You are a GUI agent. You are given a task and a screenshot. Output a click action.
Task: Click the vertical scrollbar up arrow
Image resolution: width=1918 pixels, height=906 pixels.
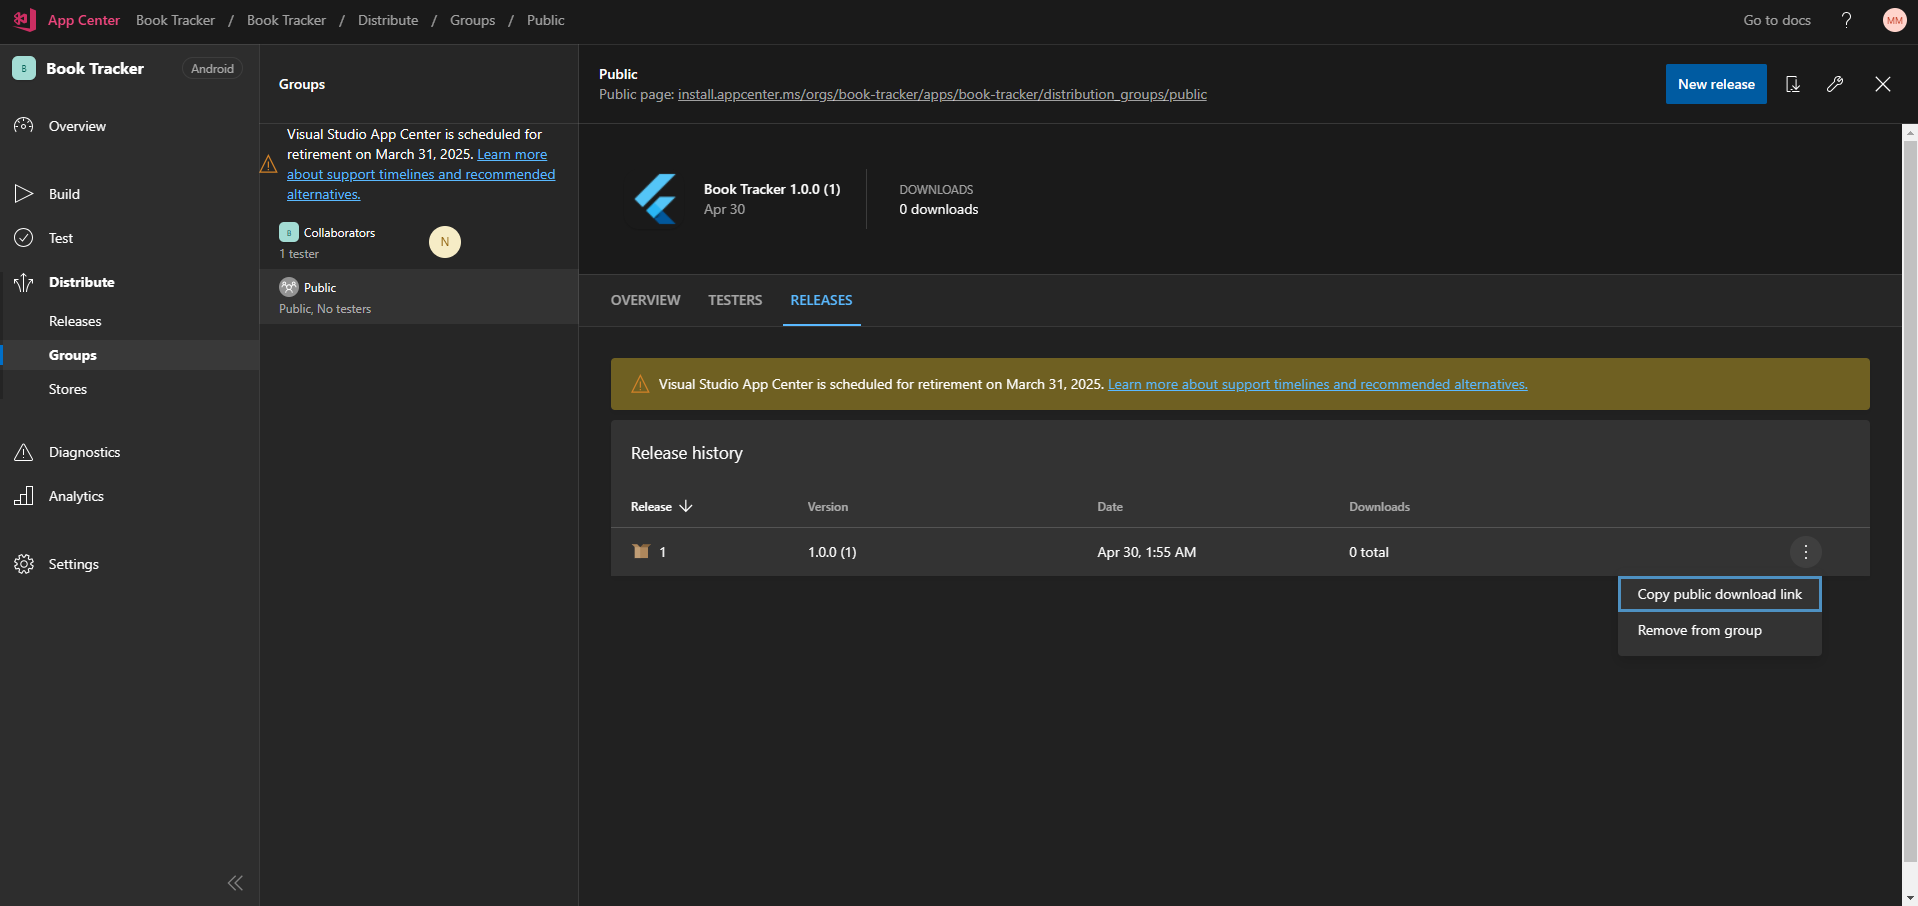coord(1910,132)
